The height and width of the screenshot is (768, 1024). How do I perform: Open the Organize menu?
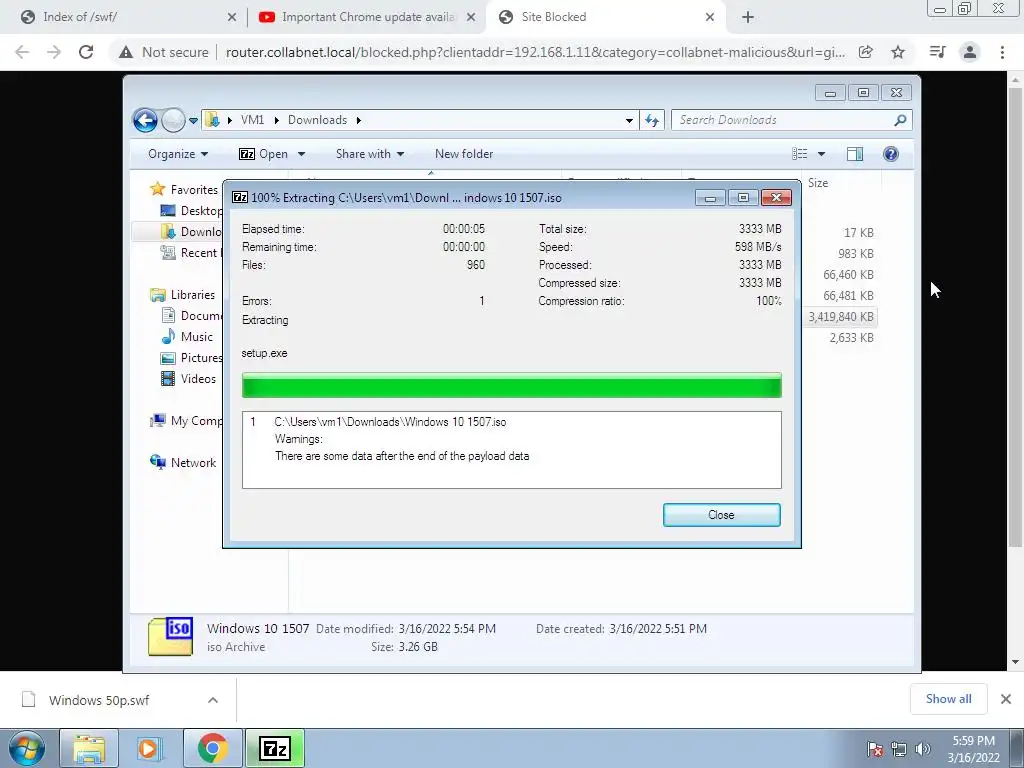point(178,154)
